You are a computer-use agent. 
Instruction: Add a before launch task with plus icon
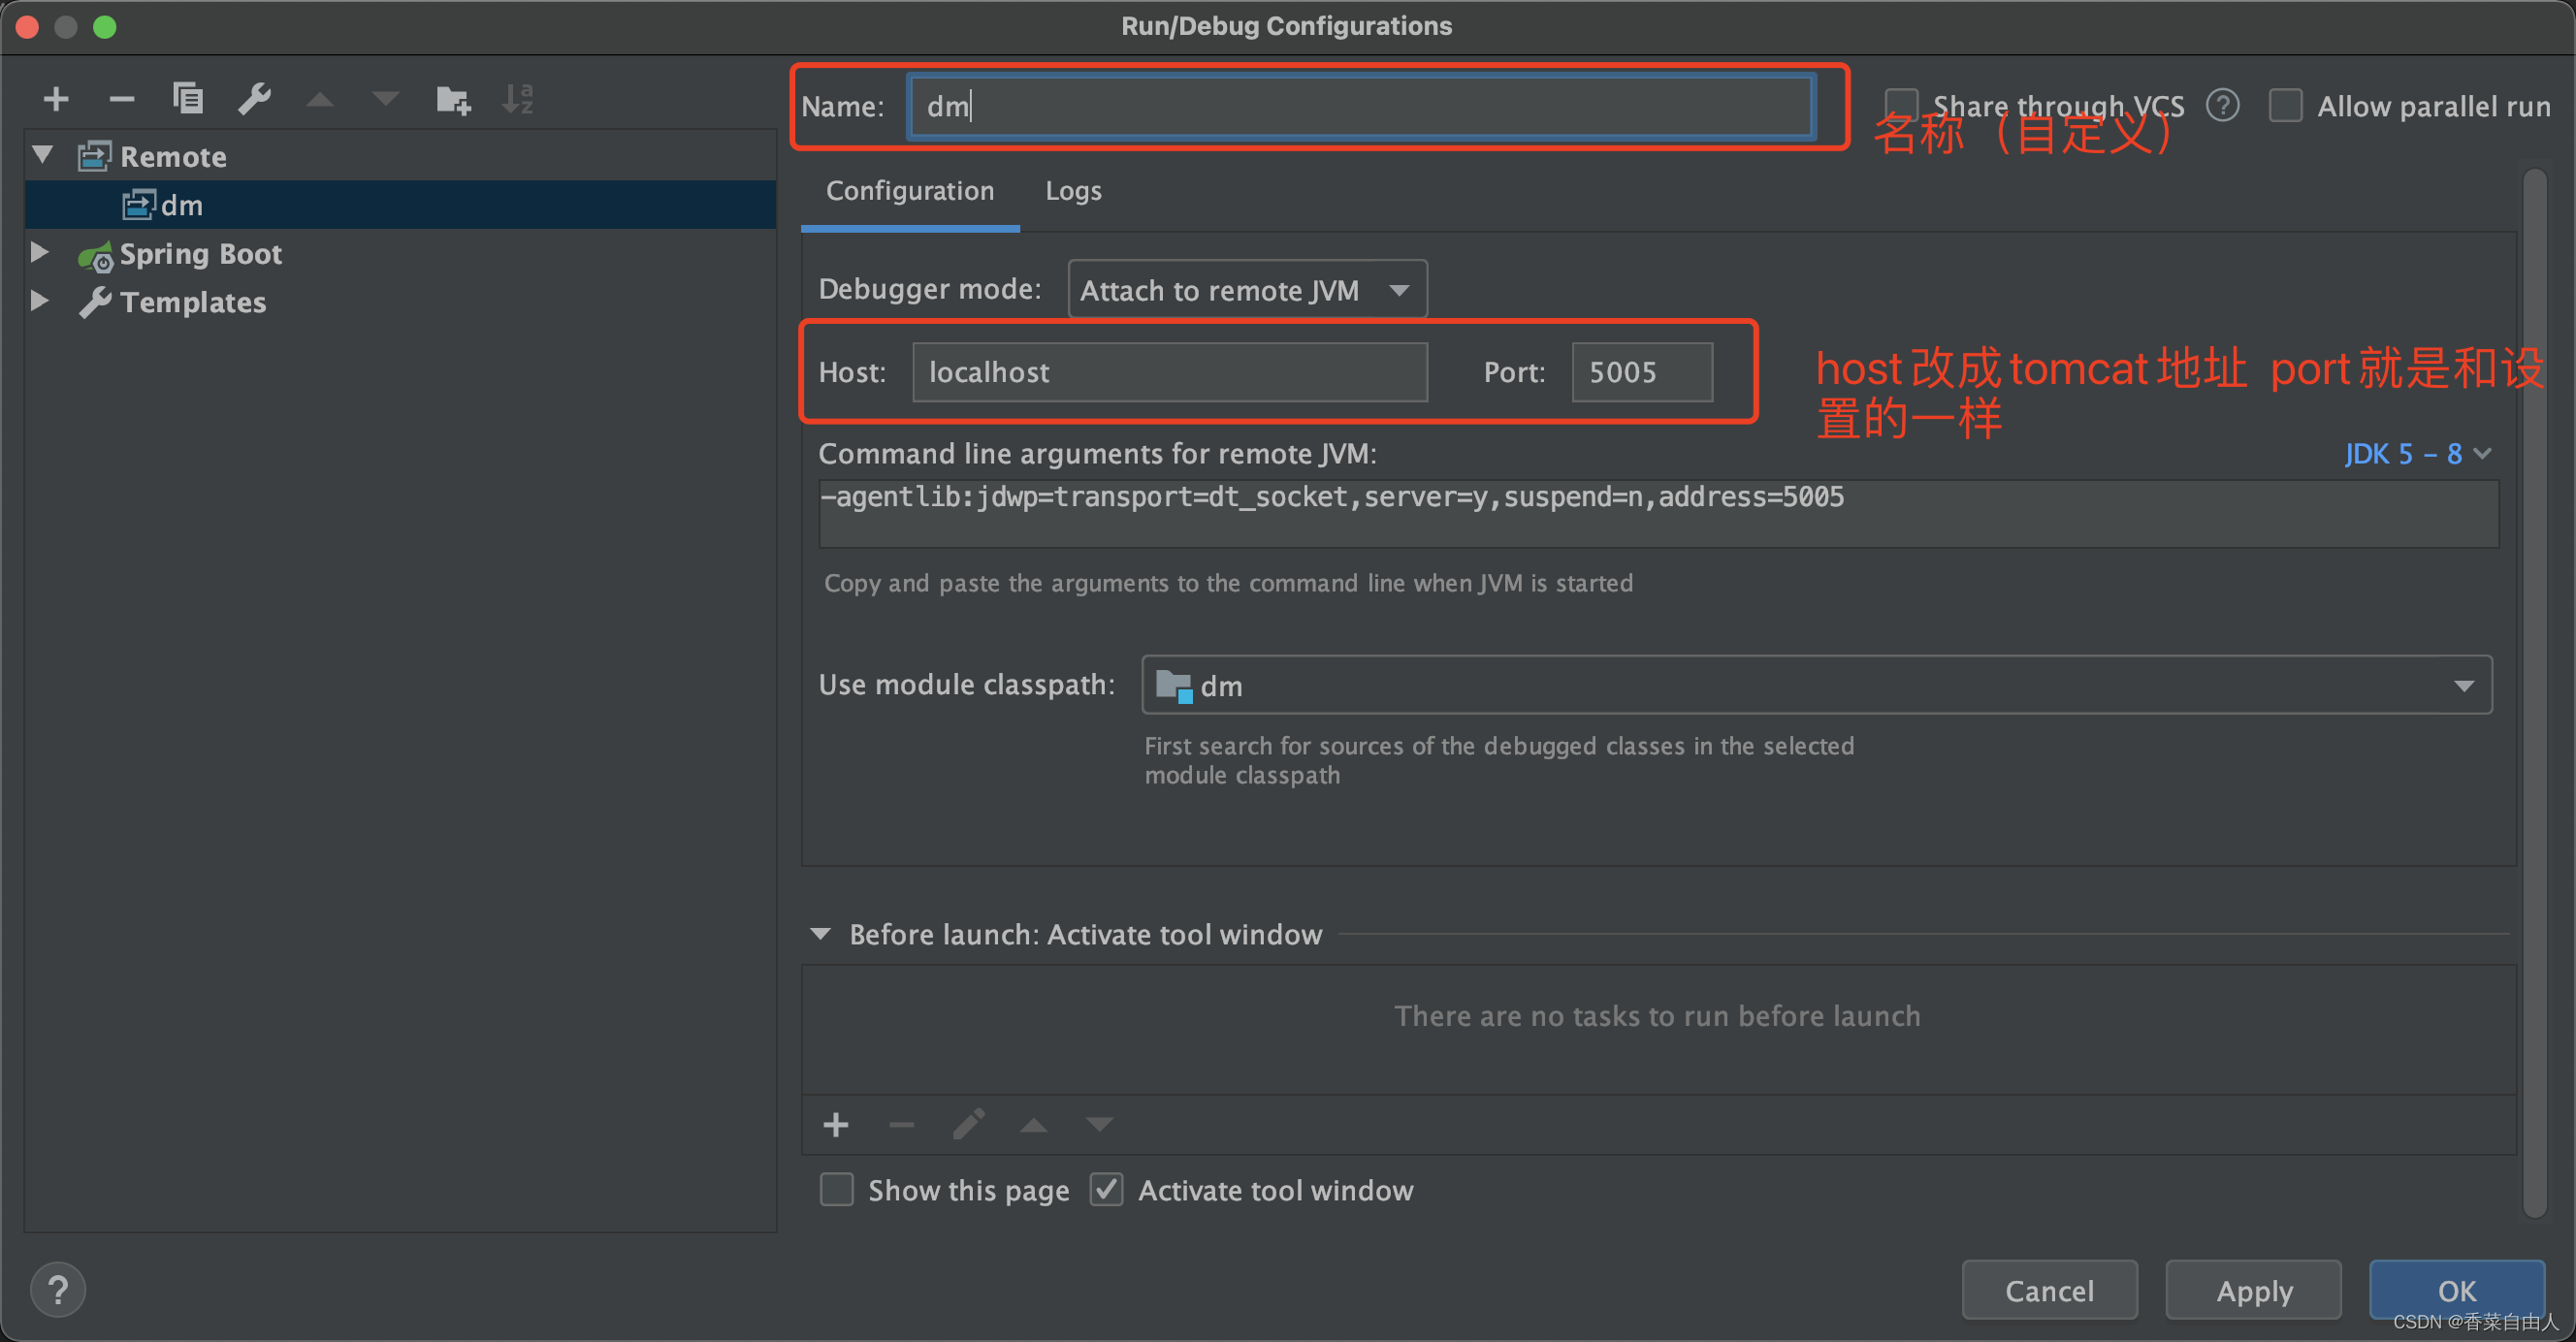(x=836, y=1125)
